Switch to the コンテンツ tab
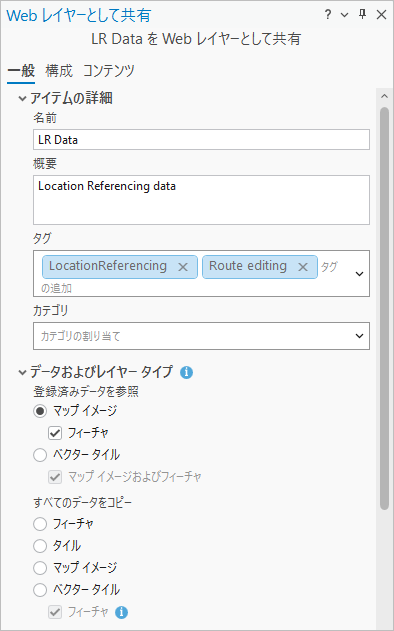Screen dimensions: 394x631 point(108,71)
